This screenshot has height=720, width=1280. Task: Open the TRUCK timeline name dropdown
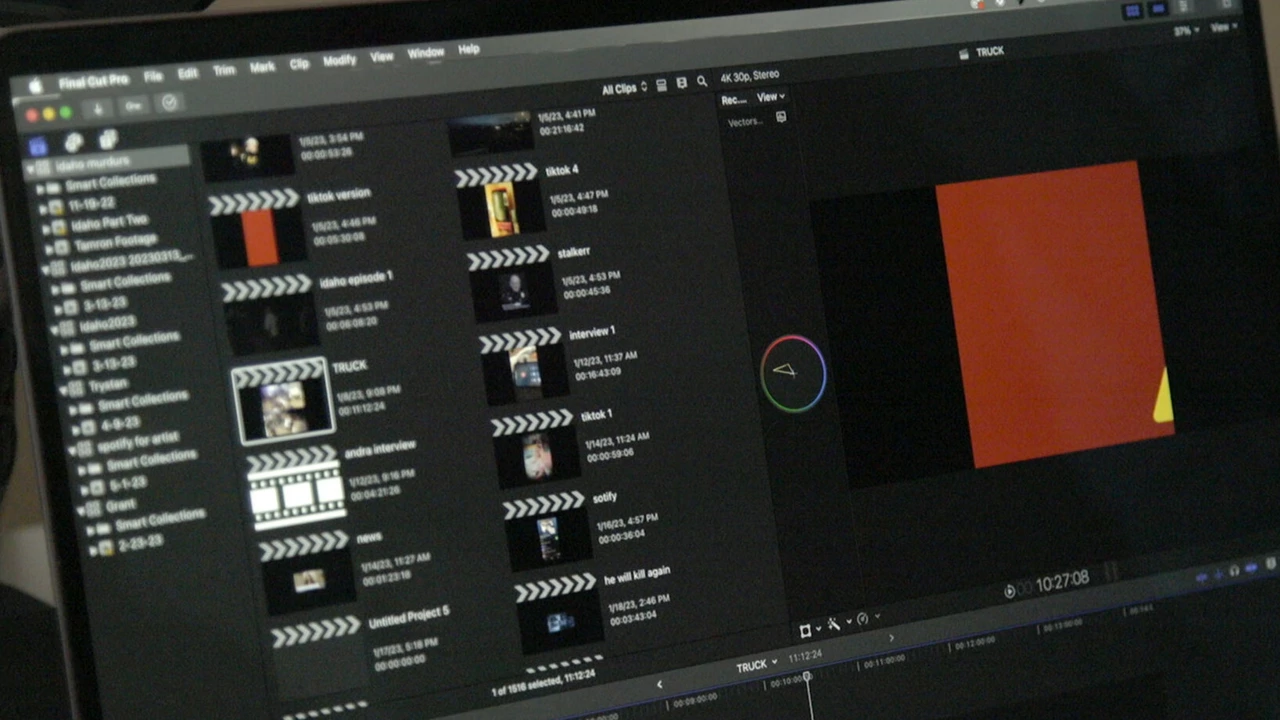(757, 666)
